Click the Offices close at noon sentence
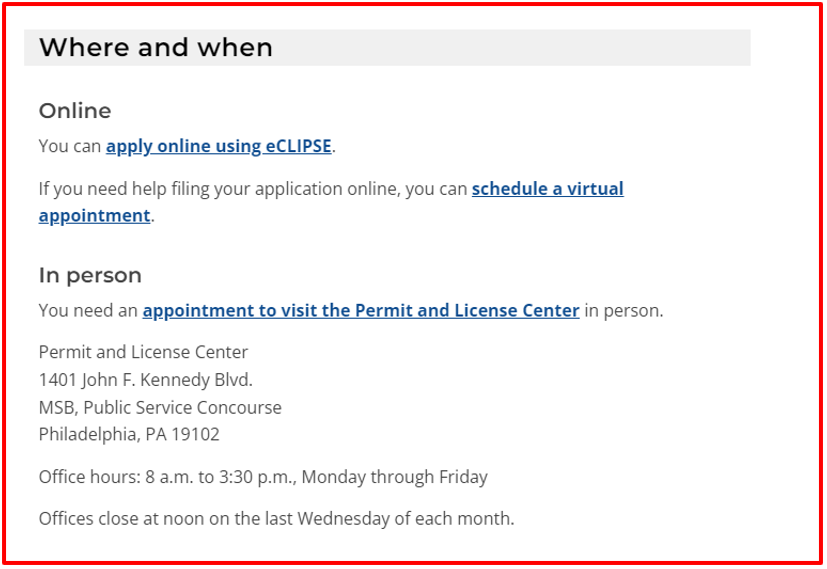 tap(276, 518)
